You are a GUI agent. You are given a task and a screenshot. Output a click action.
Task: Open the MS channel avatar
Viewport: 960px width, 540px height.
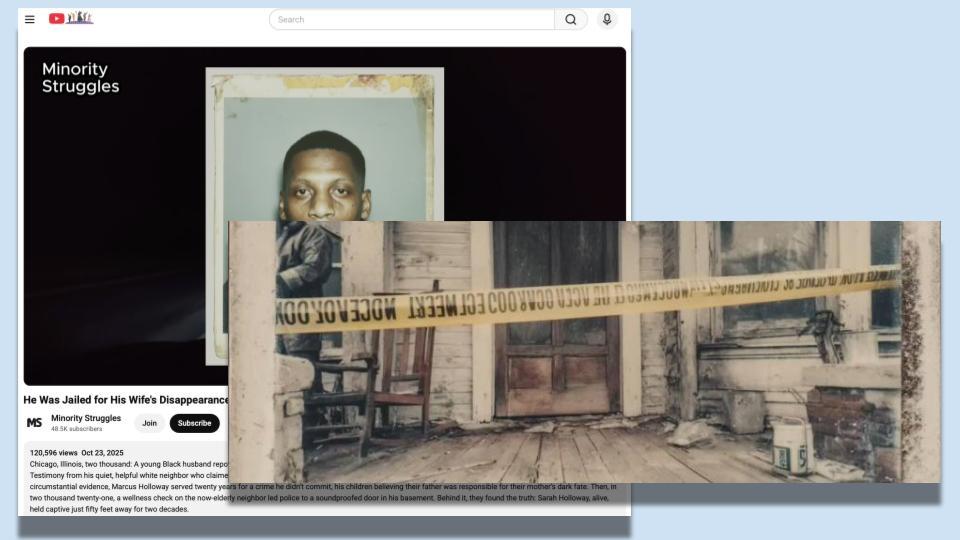click(35, 423)
